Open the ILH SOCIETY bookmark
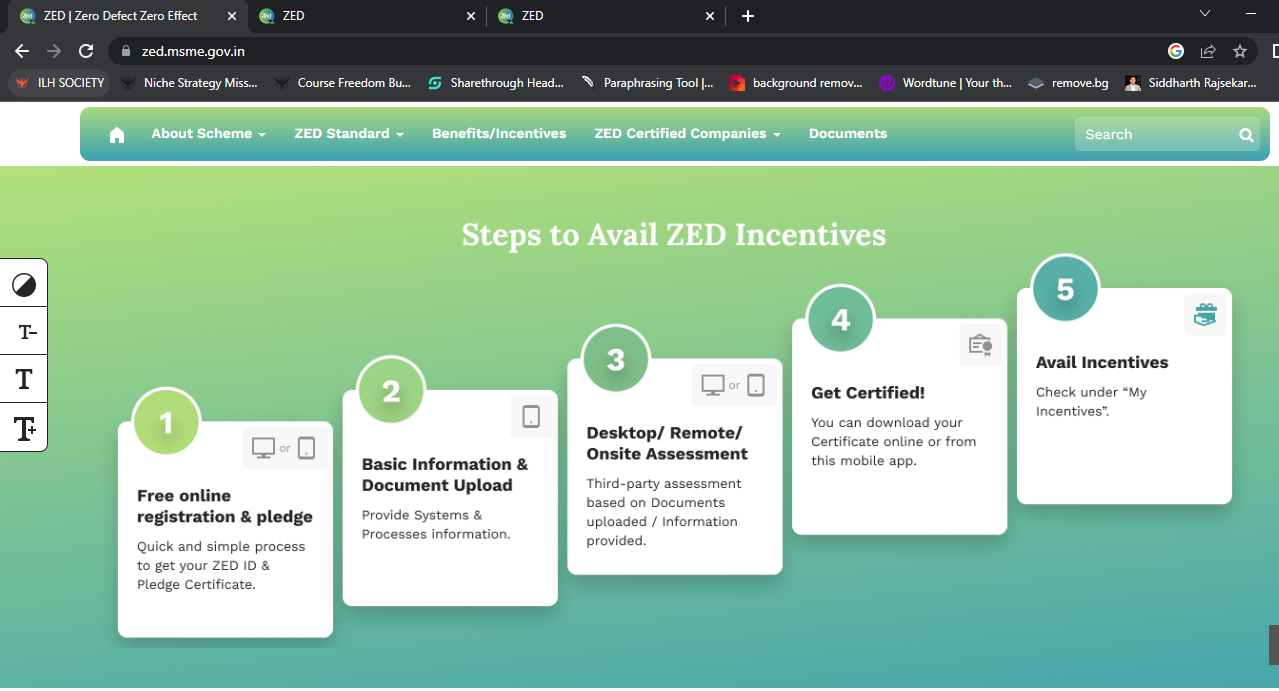This screenshot has height=691, width=1279. (x=59, y=83)
